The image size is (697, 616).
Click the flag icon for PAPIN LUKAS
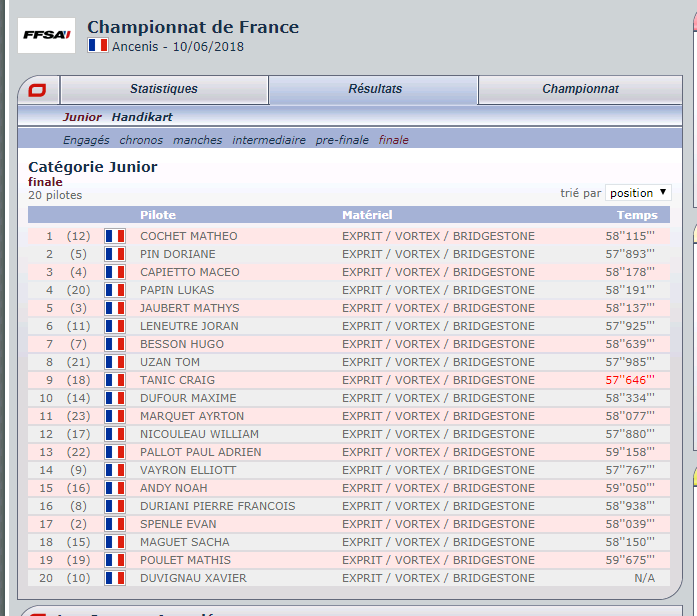click(115, 290)
